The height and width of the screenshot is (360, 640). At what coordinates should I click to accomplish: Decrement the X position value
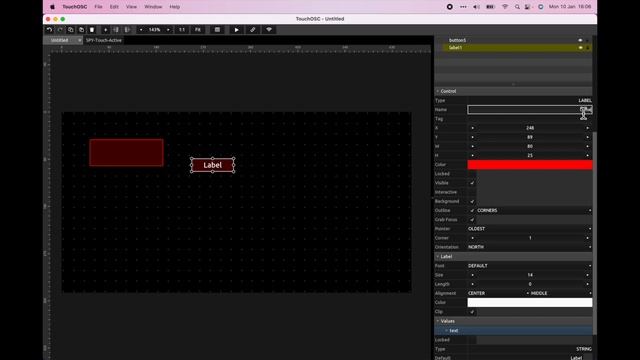[x=473, y=128]
